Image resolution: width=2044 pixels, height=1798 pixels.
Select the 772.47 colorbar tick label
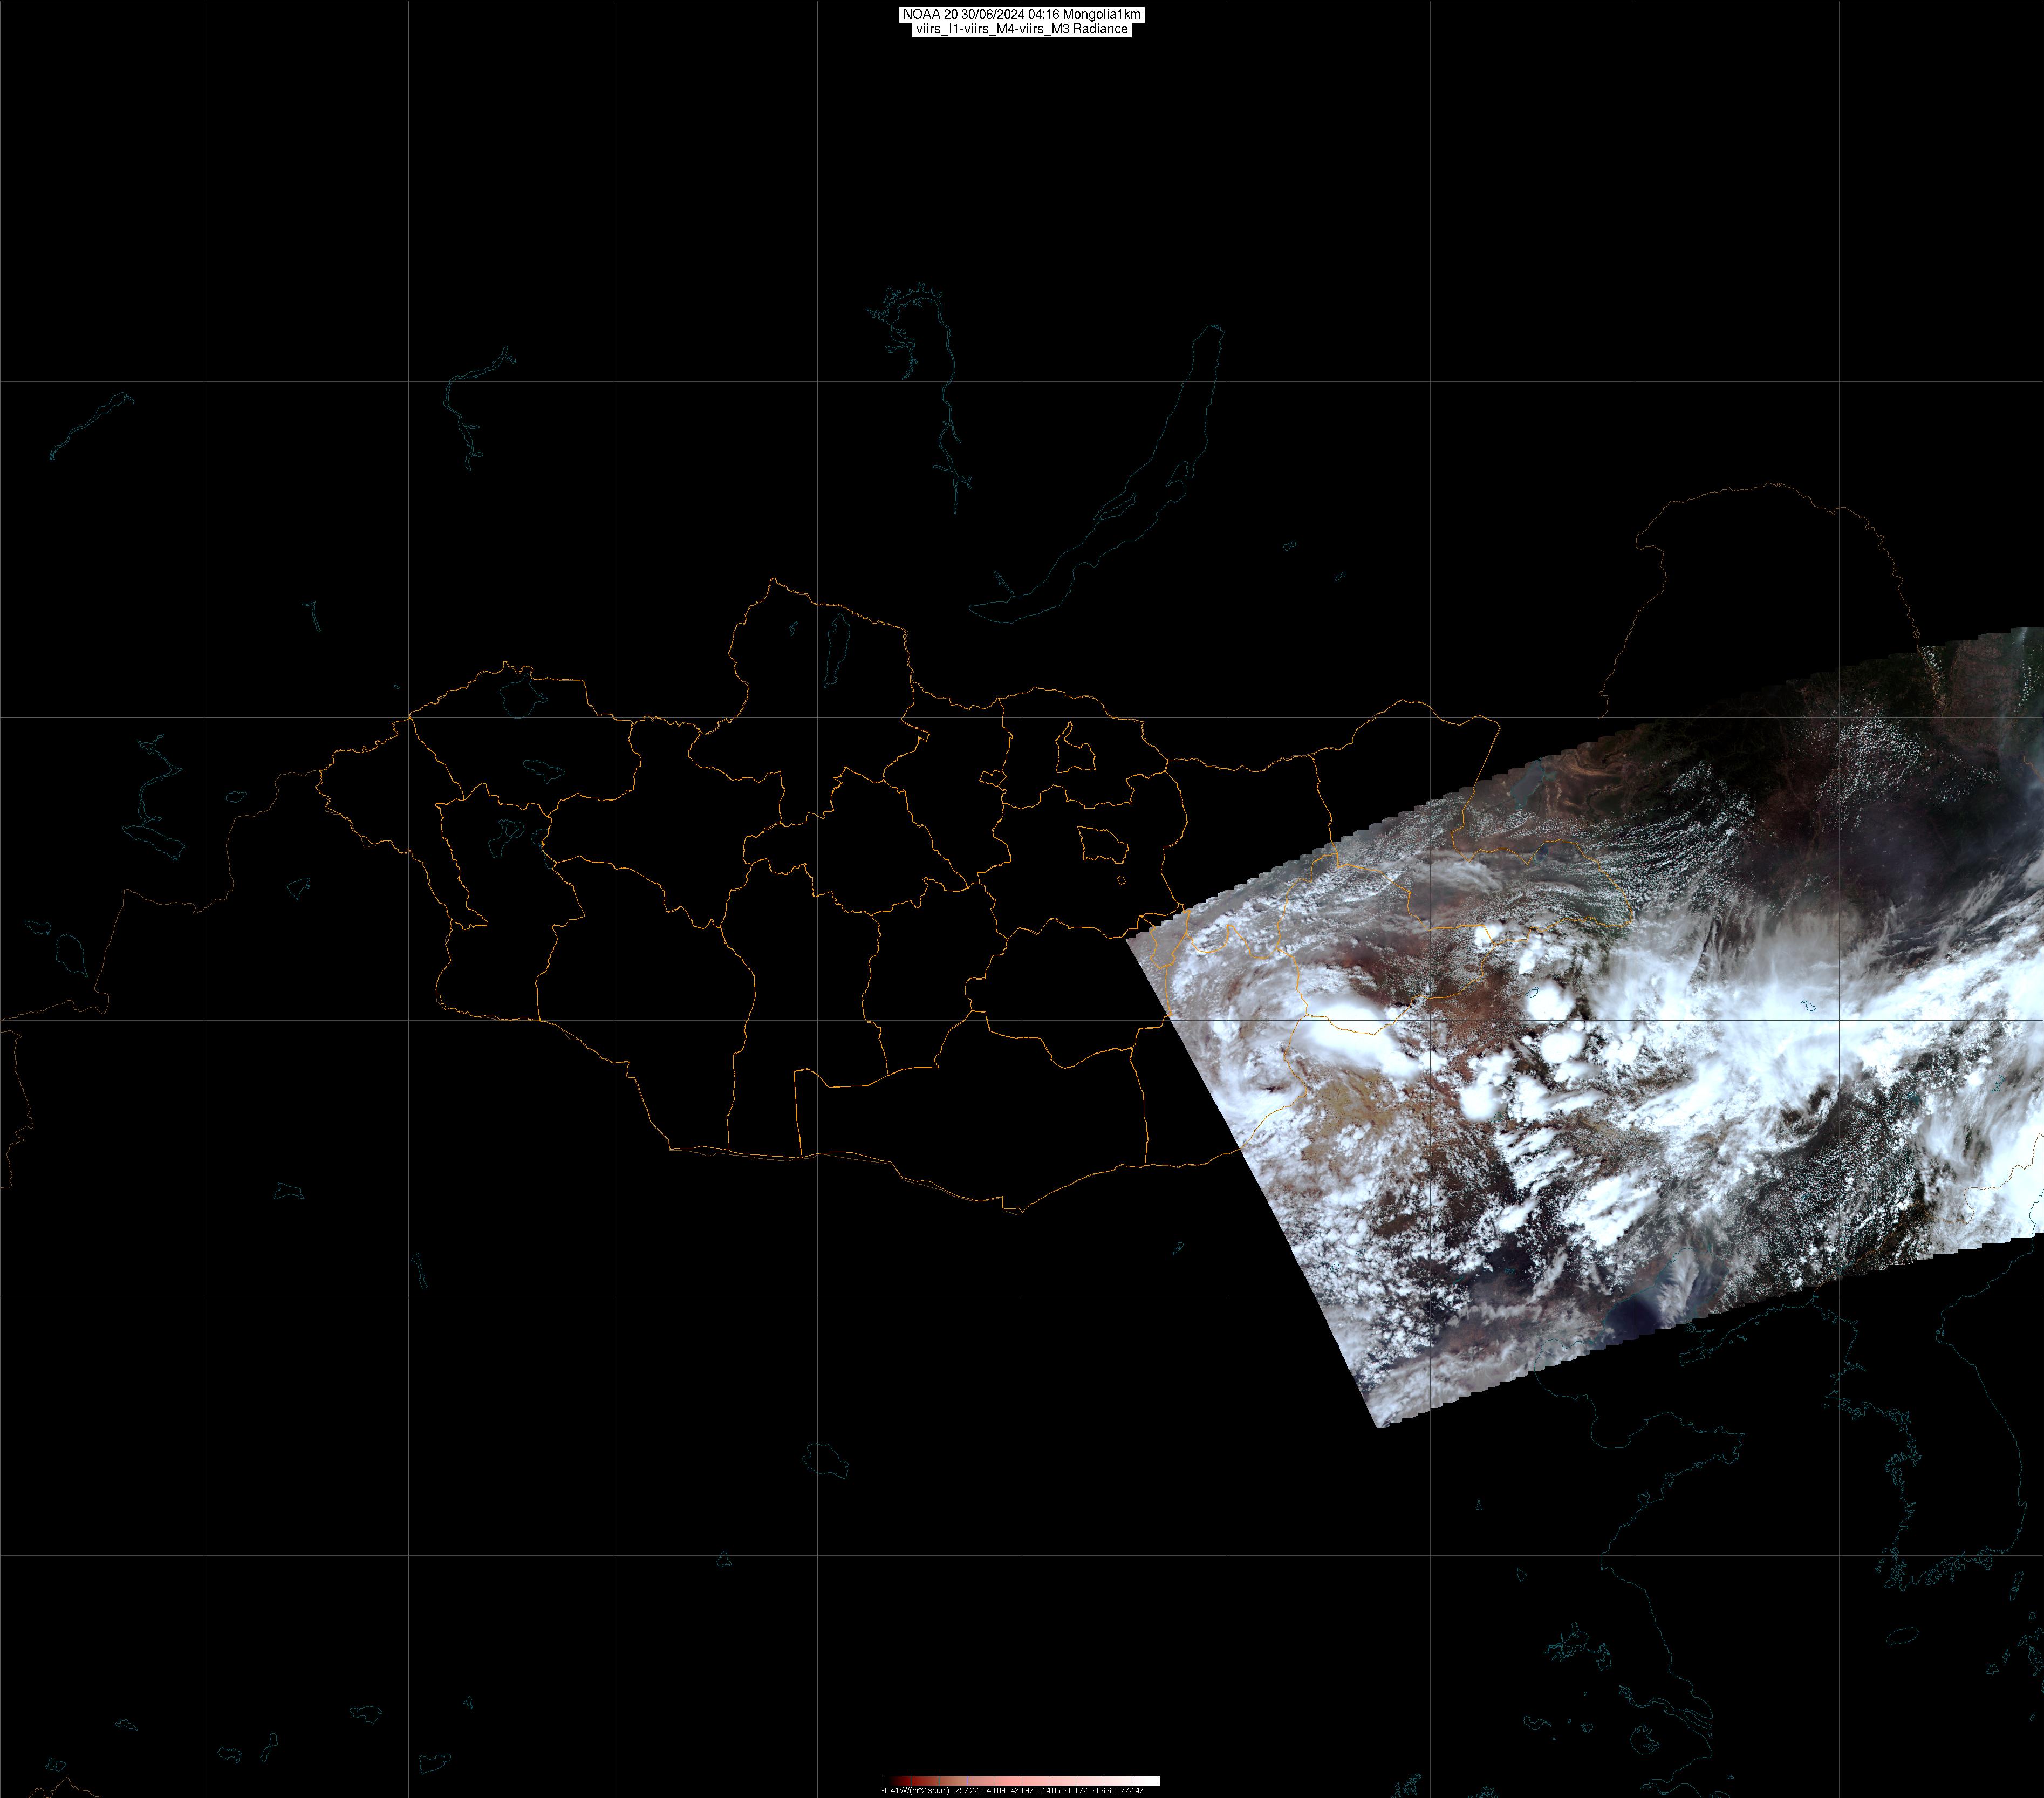[x=1132, y=1791]
